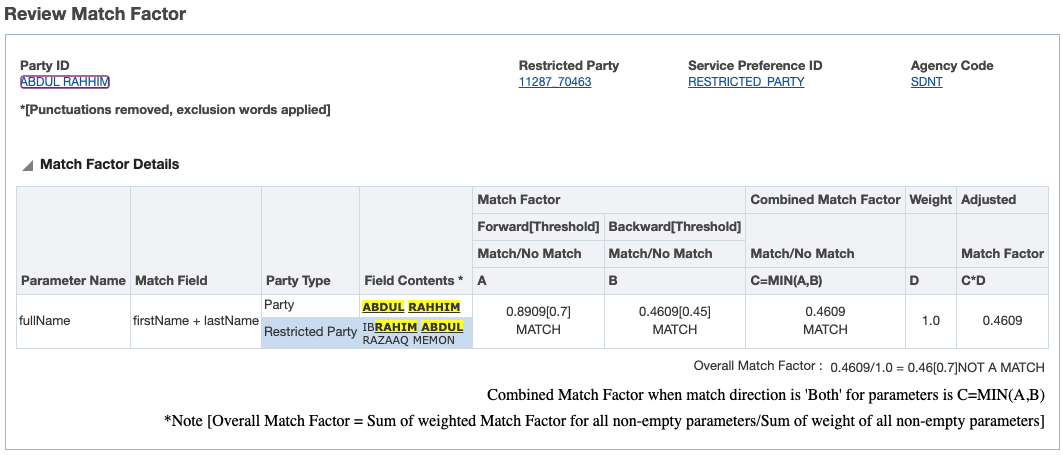Viewport: 1063px width, 455px height.
Task: Click the RESTRICTED_PARTY service preference link
Action: pos(746,82)
